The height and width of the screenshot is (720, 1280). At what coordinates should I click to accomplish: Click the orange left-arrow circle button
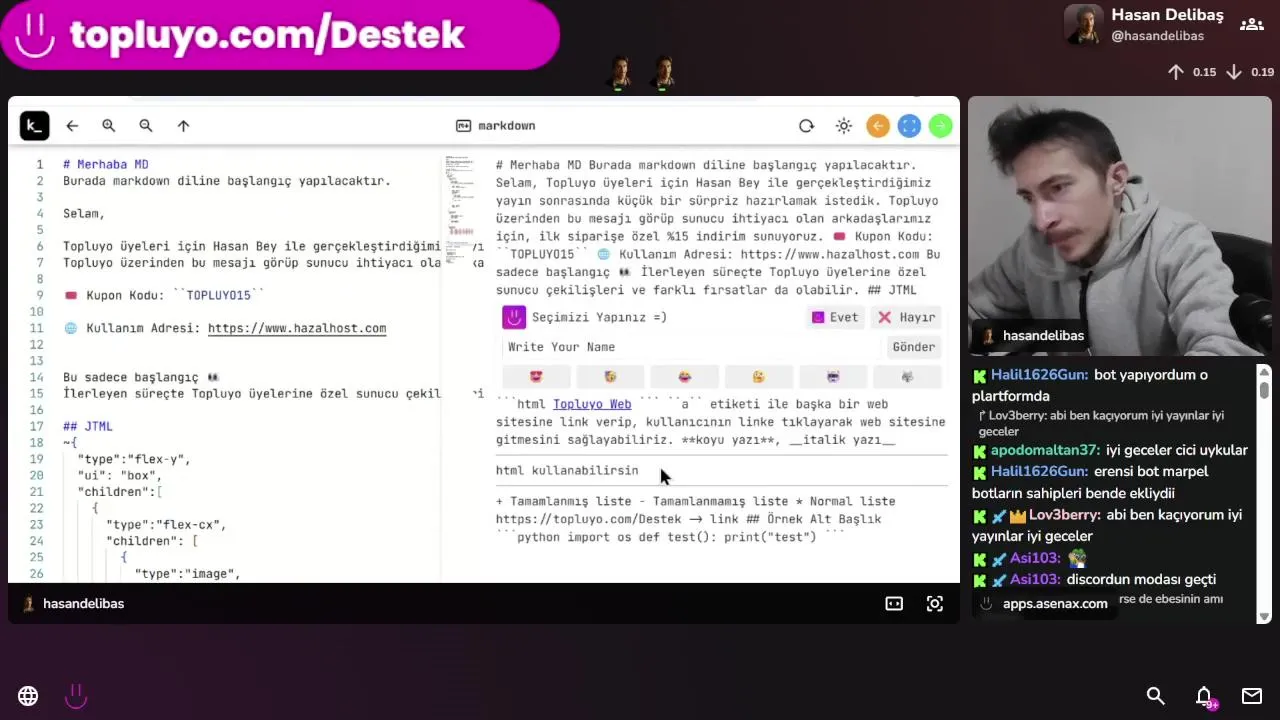coord(878,126)
